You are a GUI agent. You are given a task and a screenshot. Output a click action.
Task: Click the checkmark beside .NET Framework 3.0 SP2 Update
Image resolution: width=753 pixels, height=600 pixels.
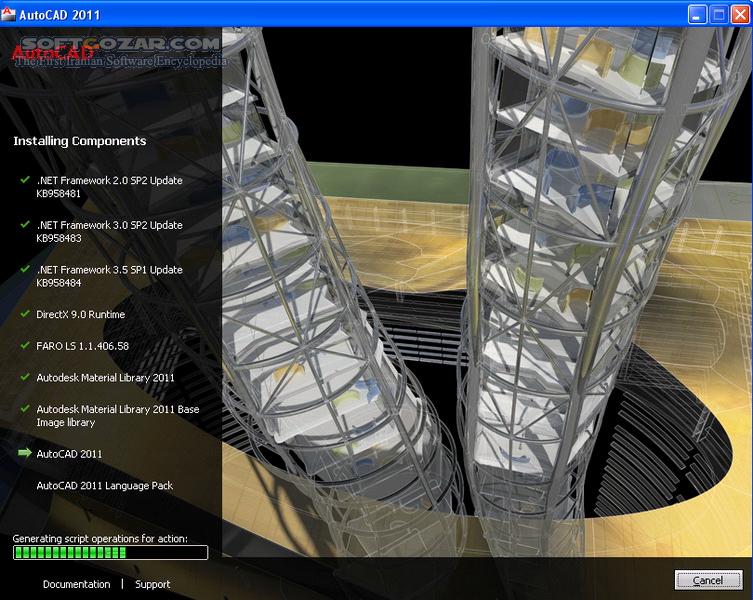tap(25, 224)
